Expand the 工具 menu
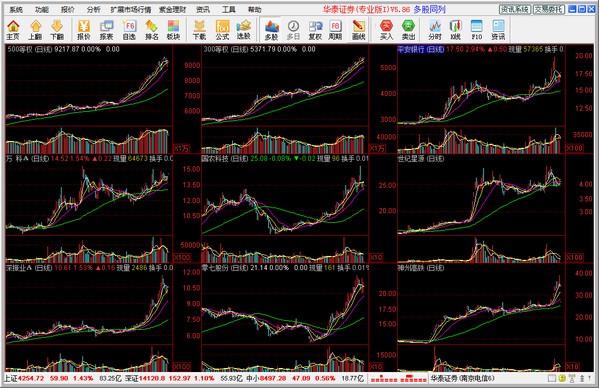 (x=228, y=10)
